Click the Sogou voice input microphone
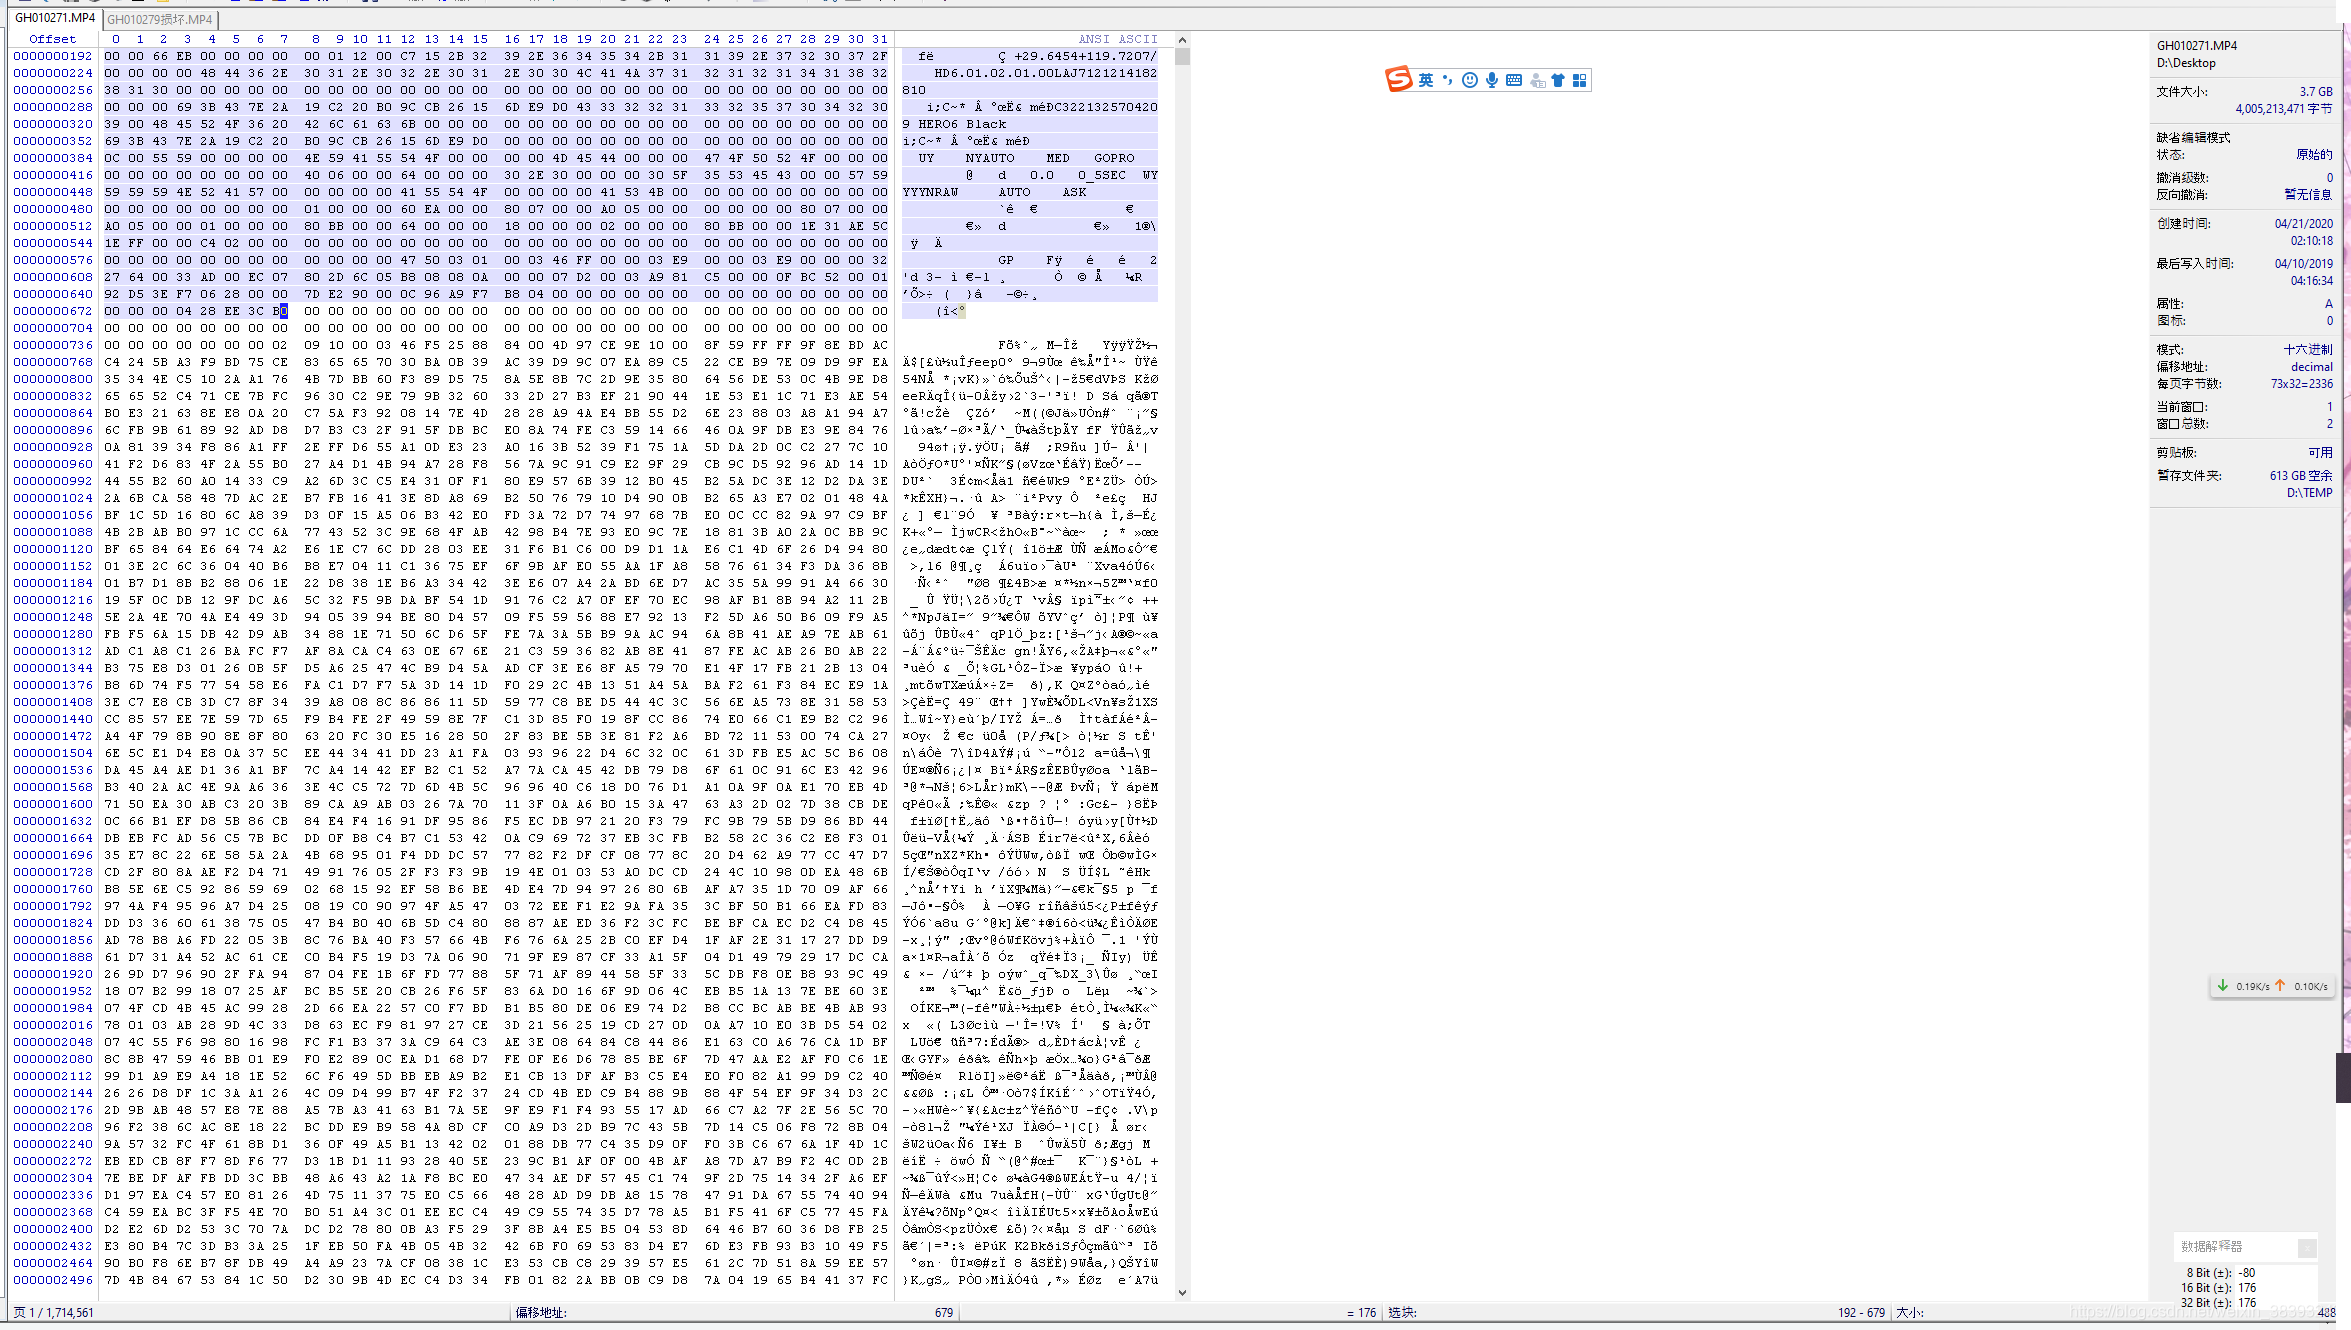The height and width of the screenshot is (1330, 2351). pyautogui.click(x=1491, y=80)
